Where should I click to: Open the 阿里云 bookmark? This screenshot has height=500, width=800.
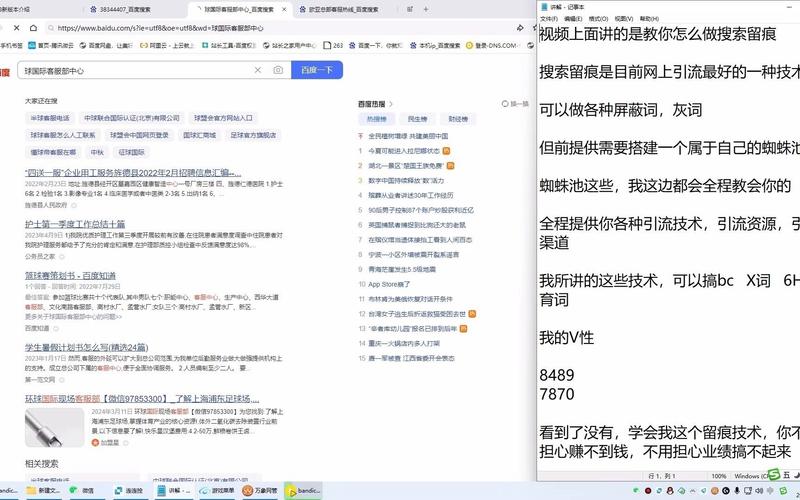[166, 45]
